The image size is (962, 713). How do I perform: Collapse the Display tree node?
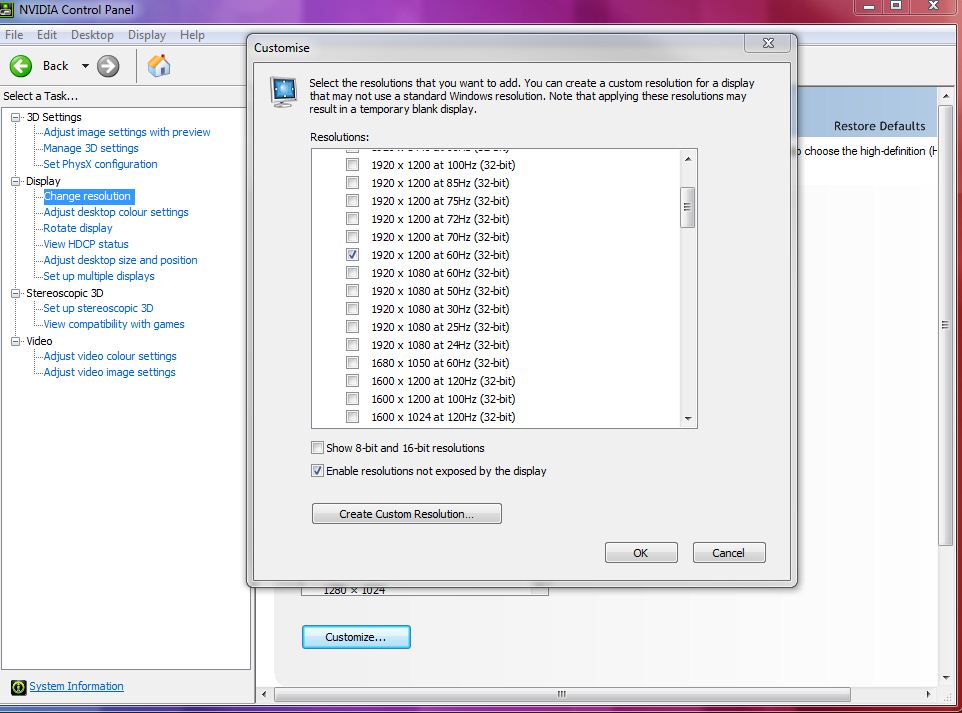click(x=16, y=181)
